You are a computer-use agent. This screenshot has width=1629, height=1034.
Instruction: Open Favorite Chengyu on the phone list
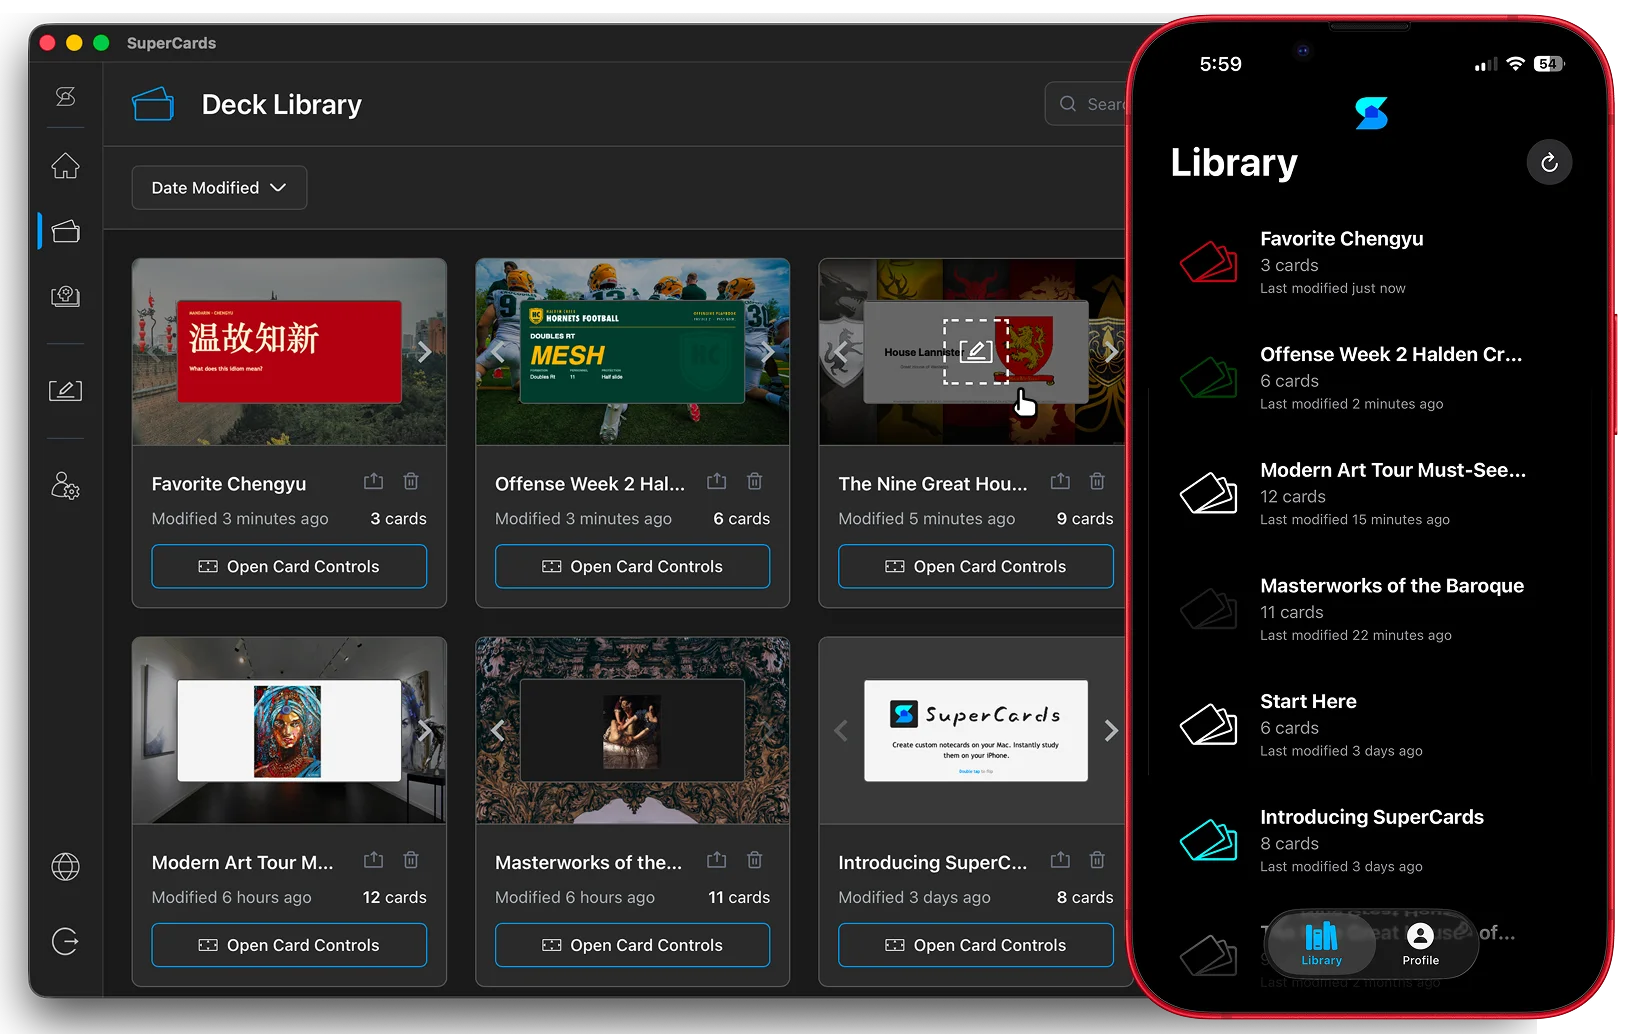click(1370, 262)
